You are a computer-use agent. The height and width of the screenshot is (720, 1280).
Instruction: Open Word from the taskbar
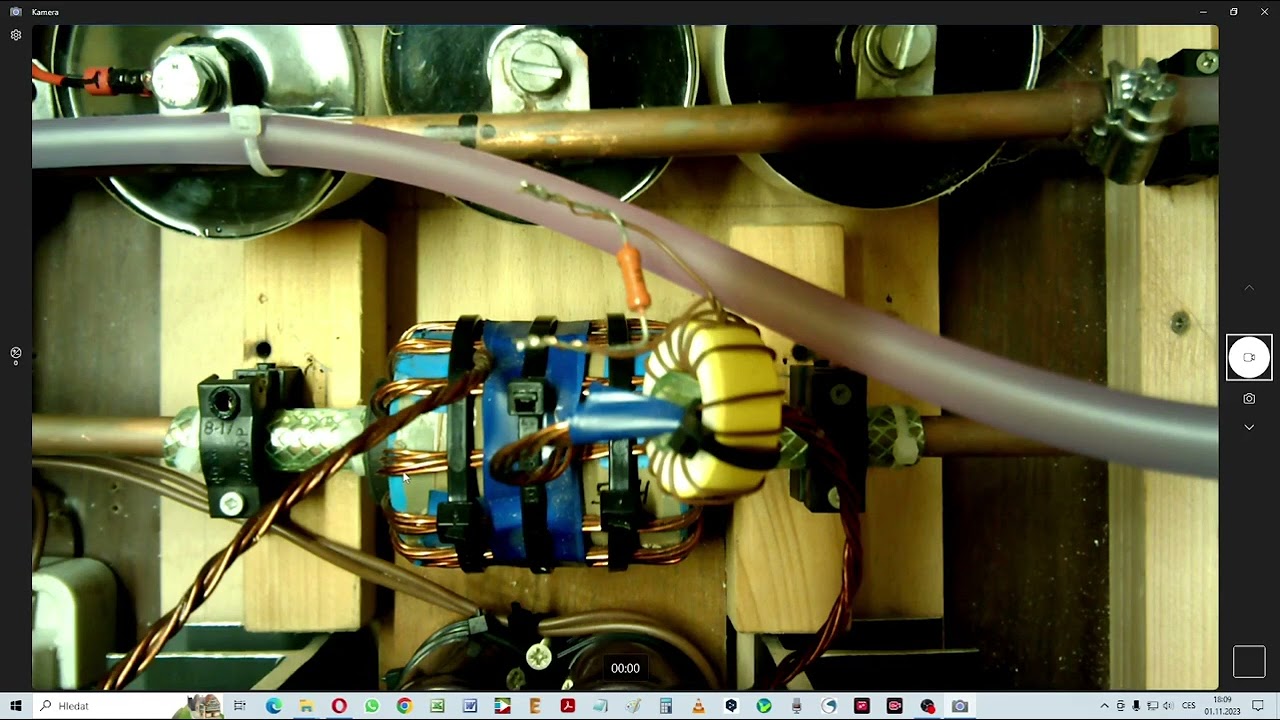tap(470, 706)
